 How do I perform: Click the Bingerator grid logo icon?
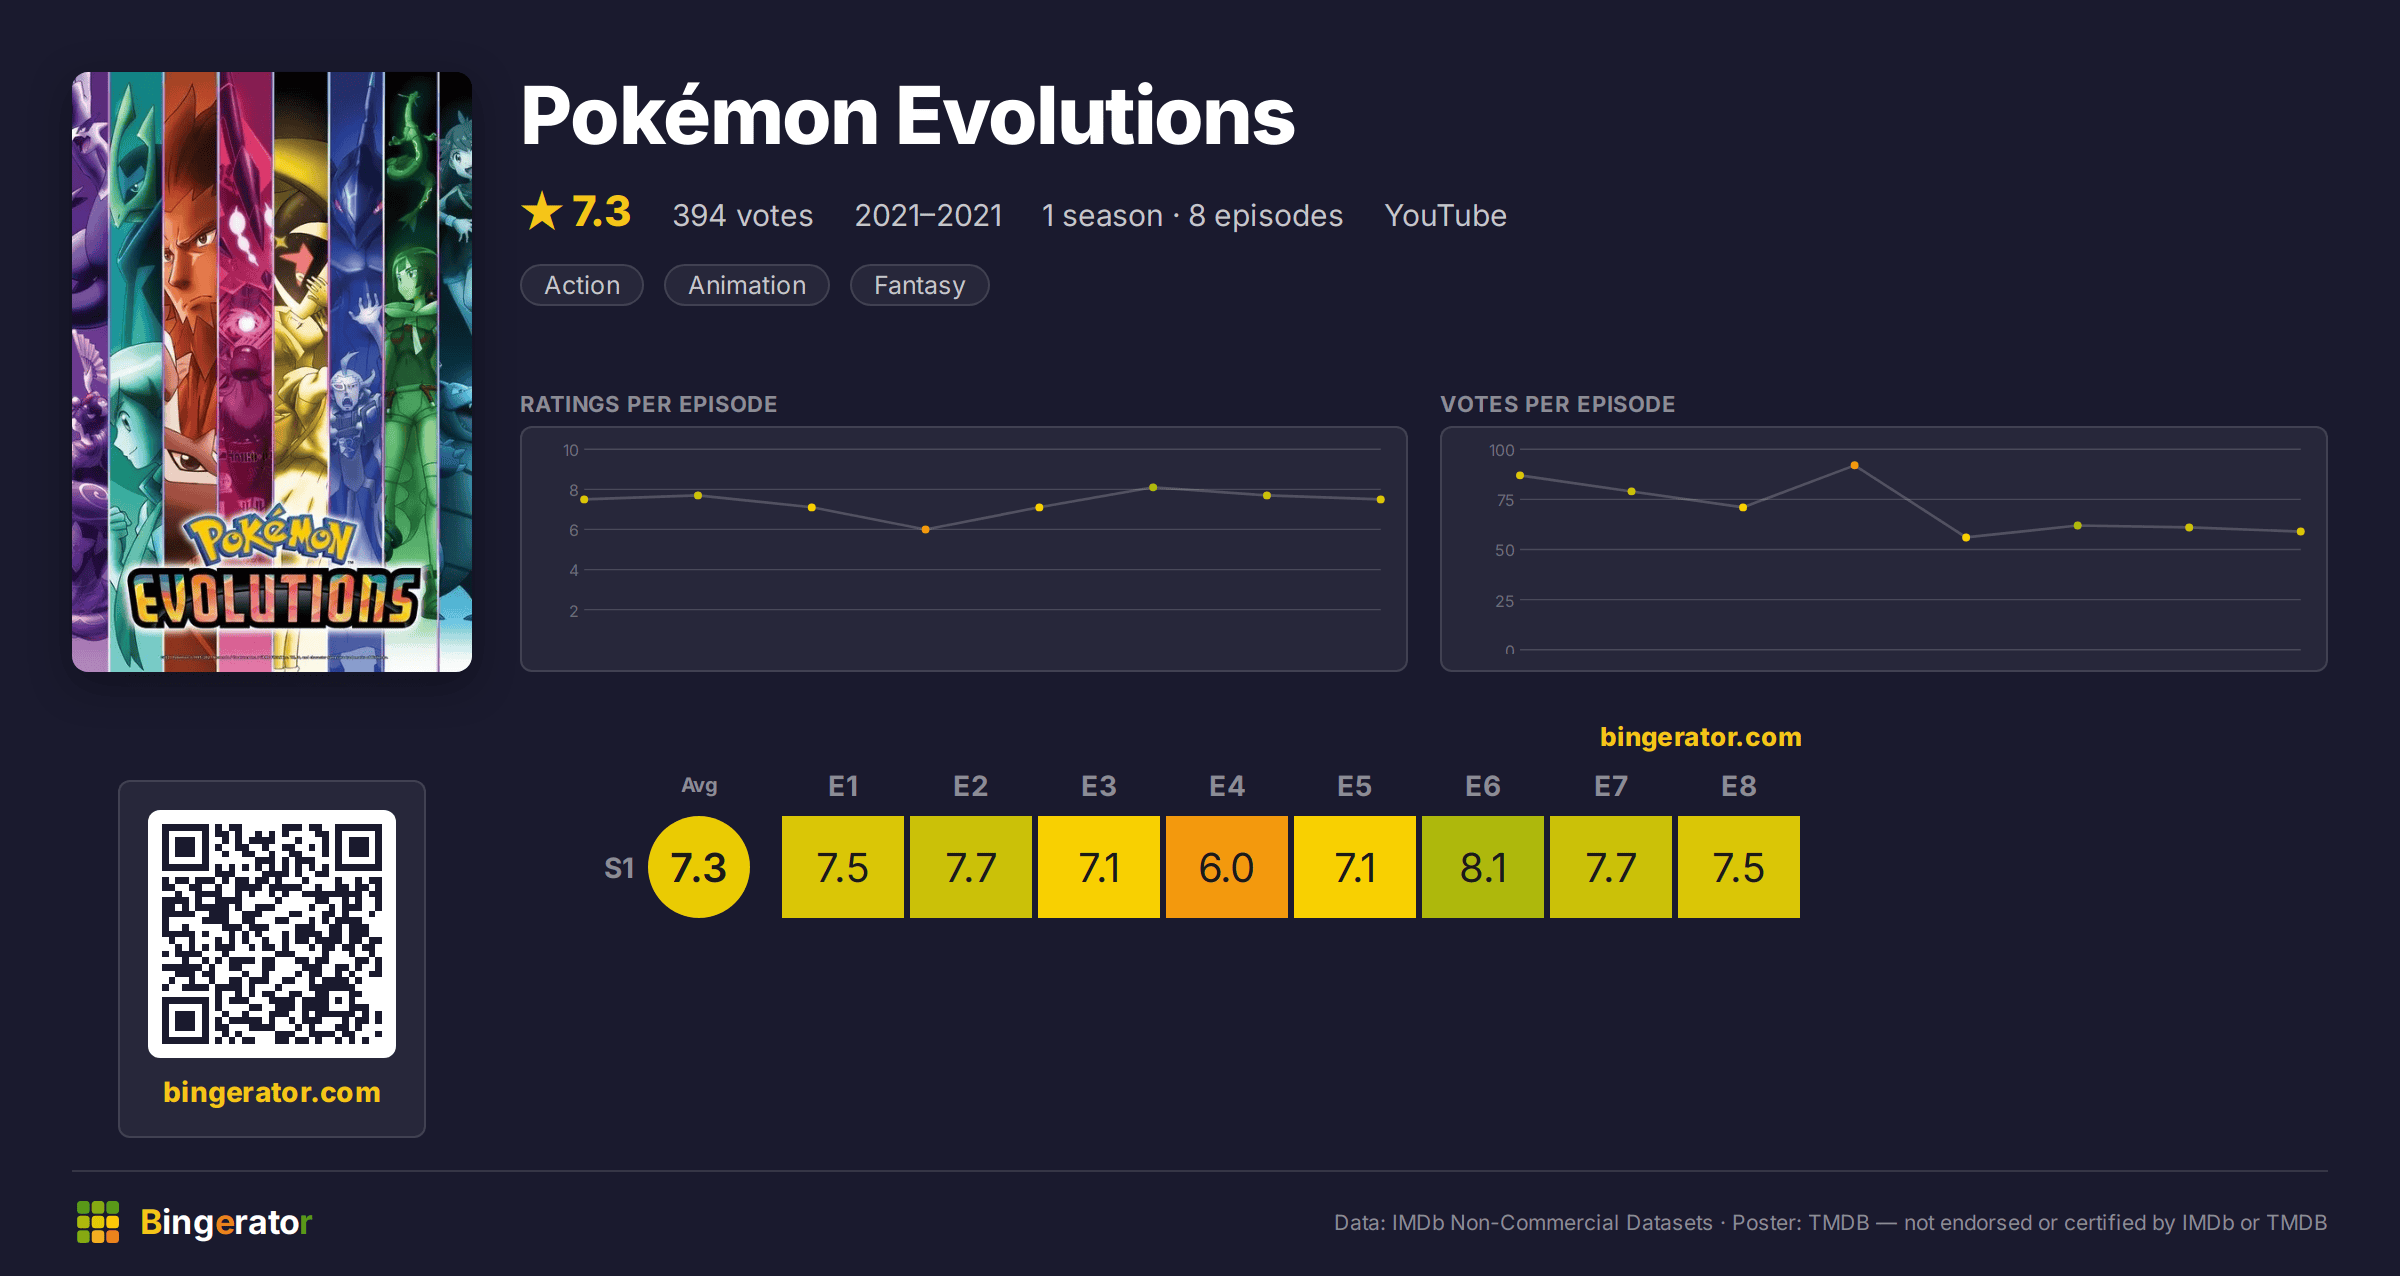pyautogui.click(x=98, y=1222)
